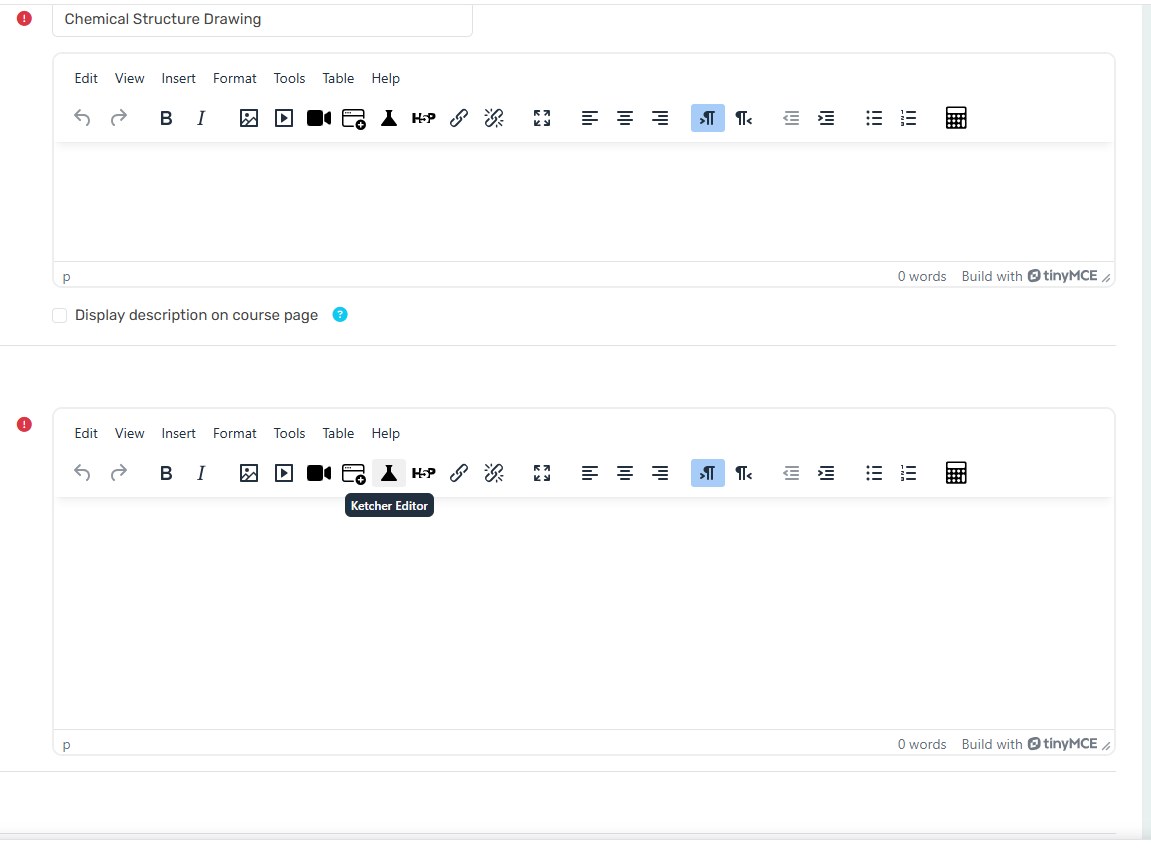Open Format menu in upper editor
The width and height of the screenshot is (1151, 851).
coord(235,79)
